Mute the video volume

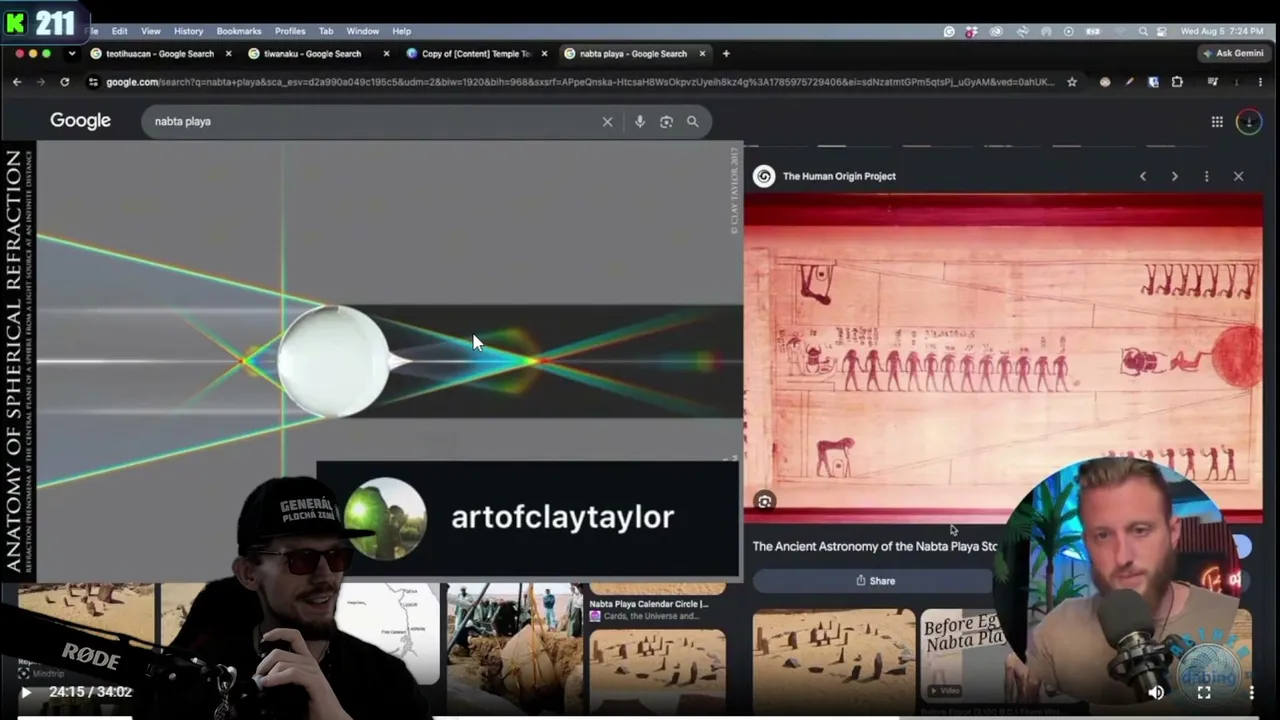(x=1156, y=692)
